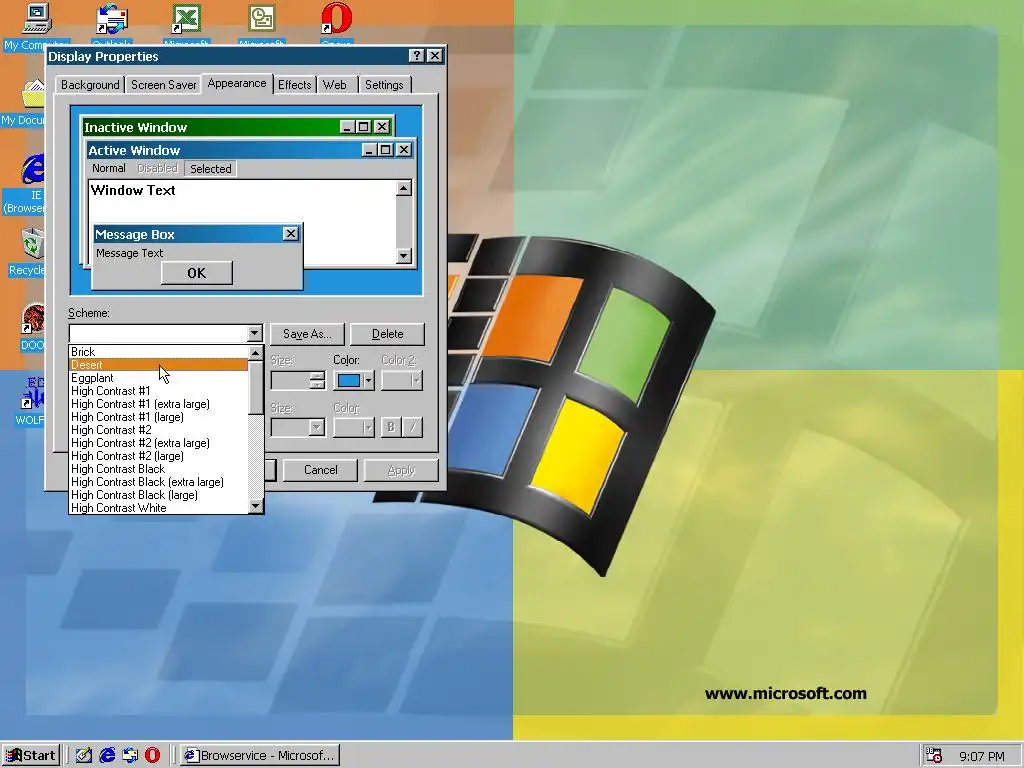Click the Selected menu item in preview

210,168
